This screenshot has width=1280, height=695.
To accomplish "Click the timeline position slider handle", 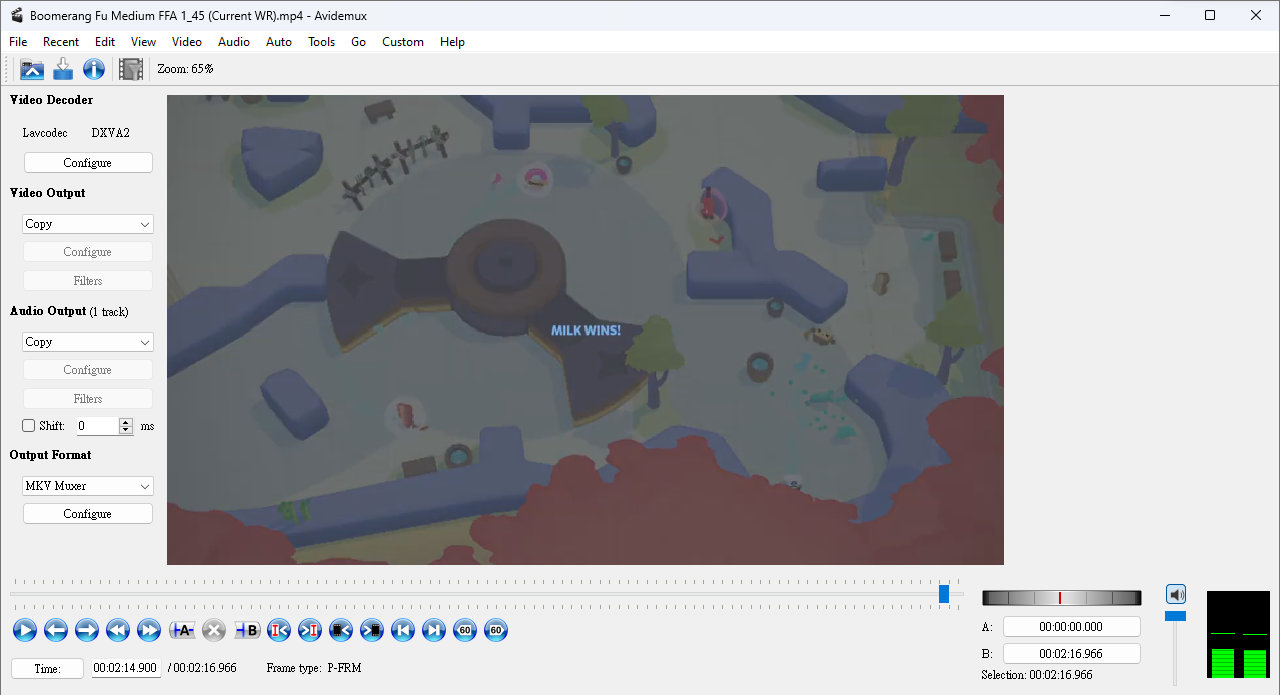I will click(944, 594).
